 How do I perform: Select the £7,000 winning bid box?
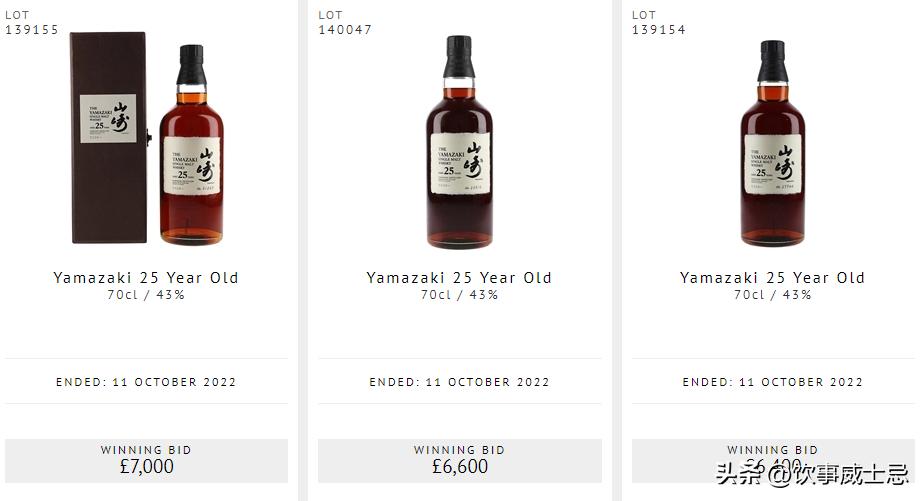146,460
